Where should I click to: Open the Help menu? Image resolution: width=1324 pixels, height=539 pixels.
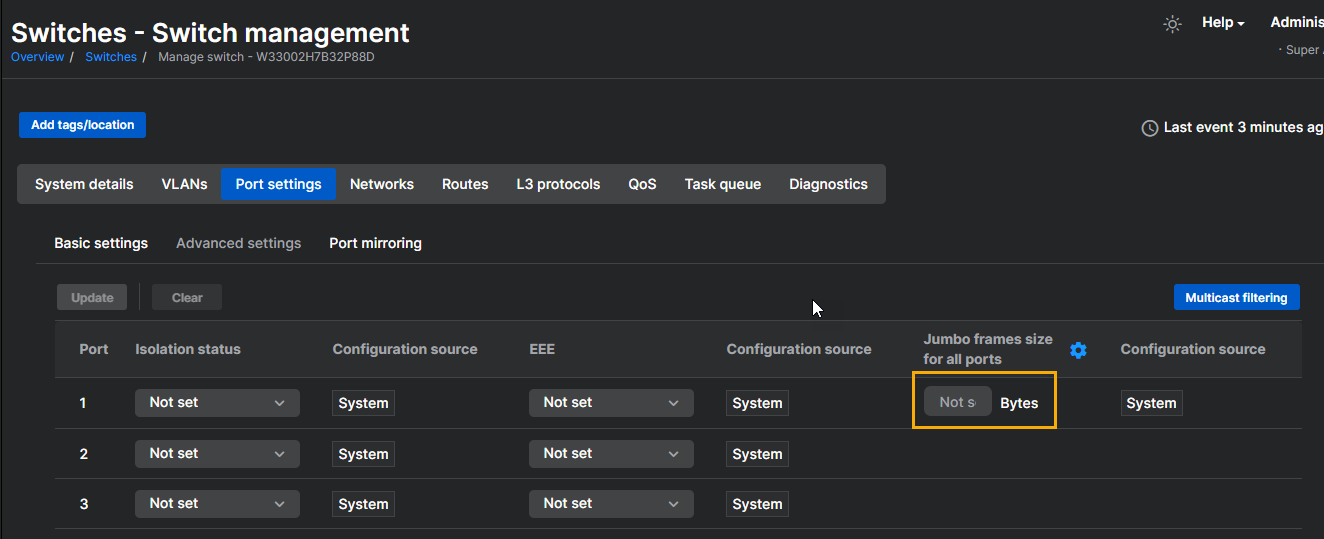tap(1222, 23)
